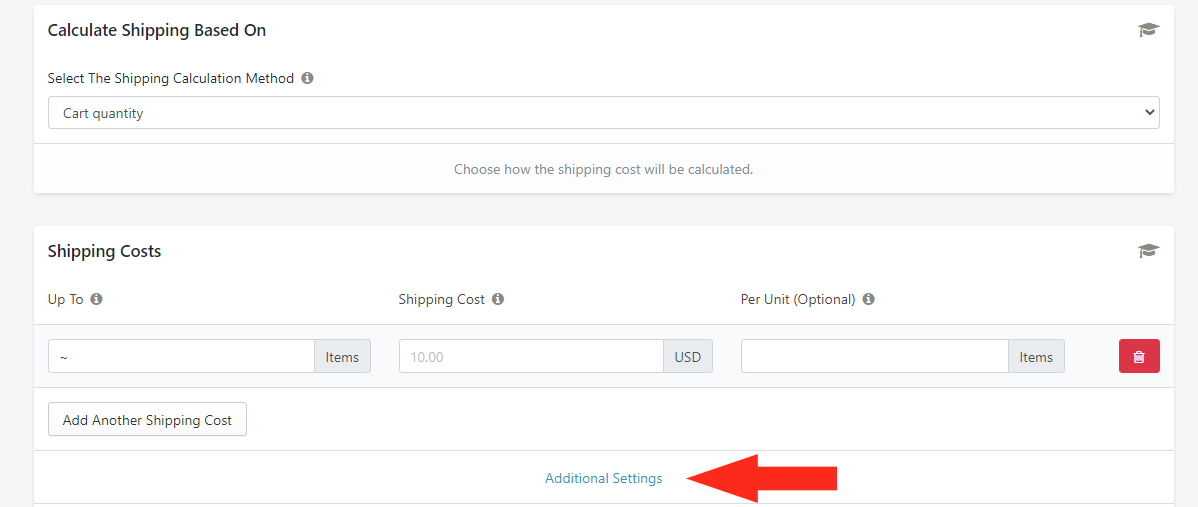This screenshot has height=507, width=1198.
Task: Open tutorial icon in Calculate Shipping Based On section
Action: (x=1148, y=31)
